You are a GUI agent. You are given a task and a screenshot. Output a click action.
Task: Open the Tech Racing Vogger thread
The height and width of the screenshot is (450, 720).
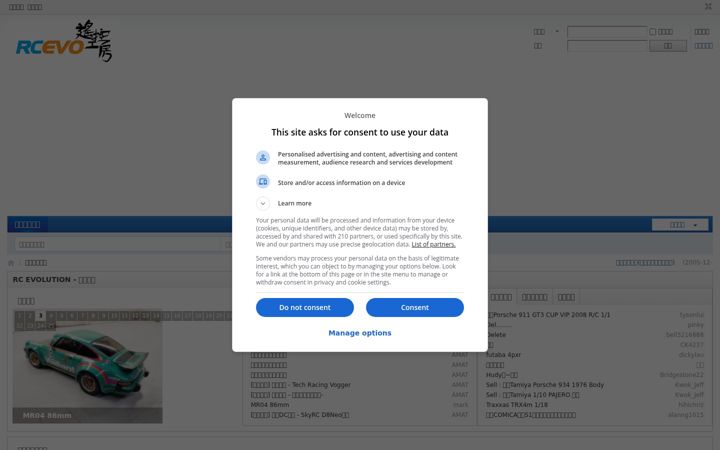[301, 385]
